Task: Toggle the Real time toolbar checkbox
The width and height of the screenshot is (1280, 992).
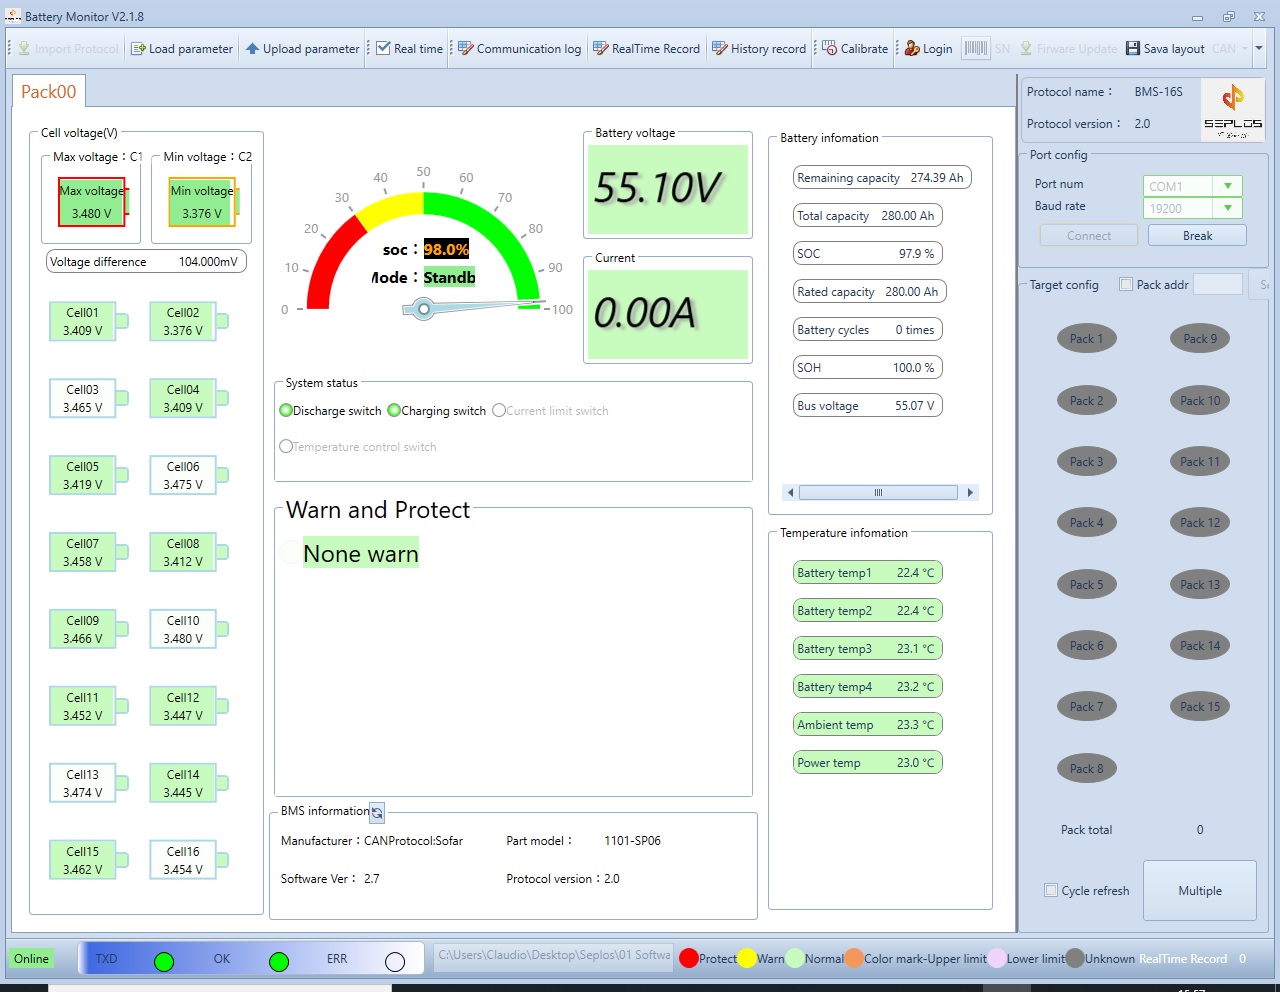Action: point(383,48)
